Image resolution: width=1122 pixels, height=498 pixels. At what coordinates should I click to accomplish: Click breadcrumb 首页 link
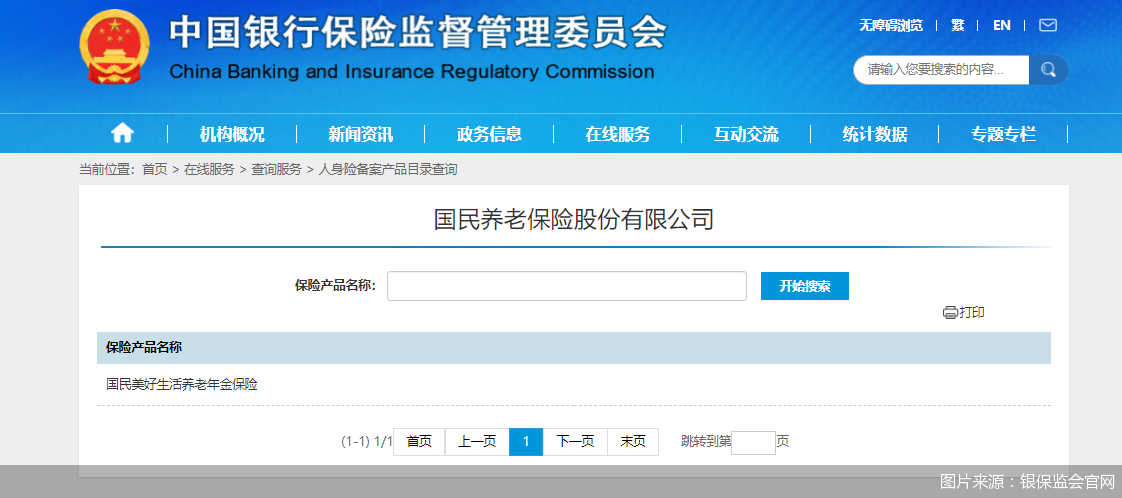[x=155, y=170]
